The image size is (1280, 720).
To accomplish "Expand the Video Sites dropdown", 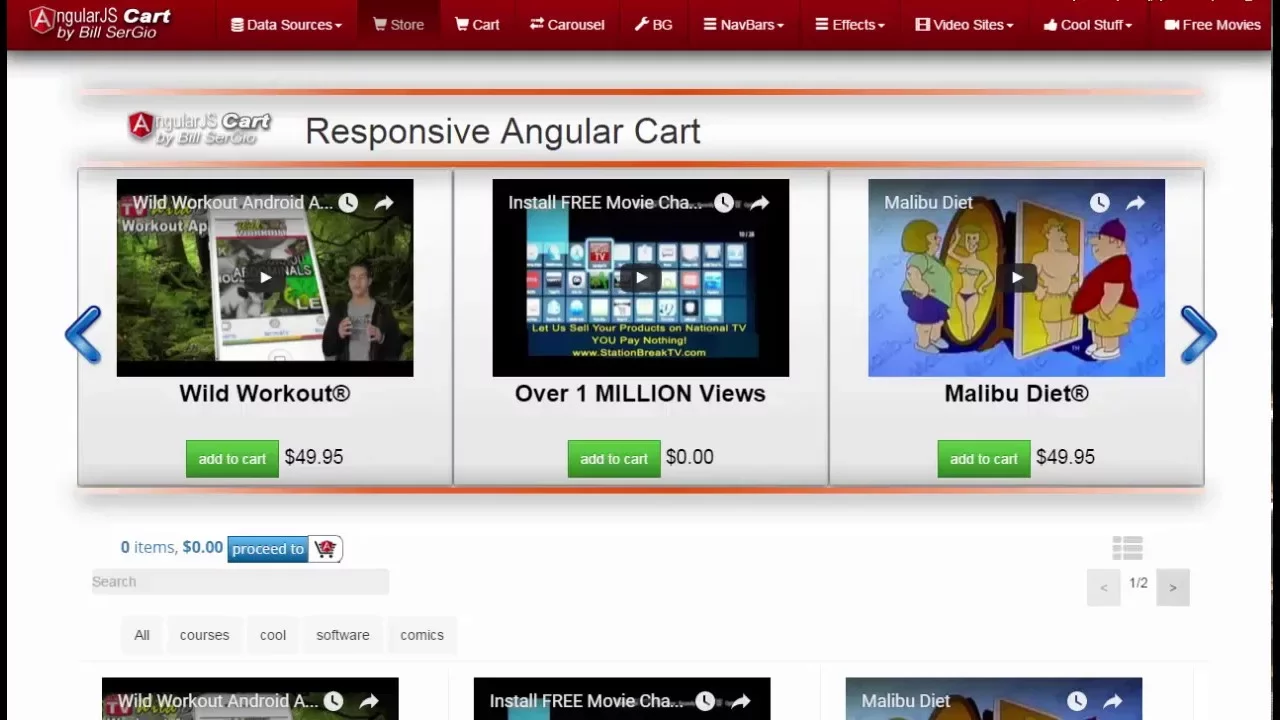I will pyautogui.click(x=964, y=24).
